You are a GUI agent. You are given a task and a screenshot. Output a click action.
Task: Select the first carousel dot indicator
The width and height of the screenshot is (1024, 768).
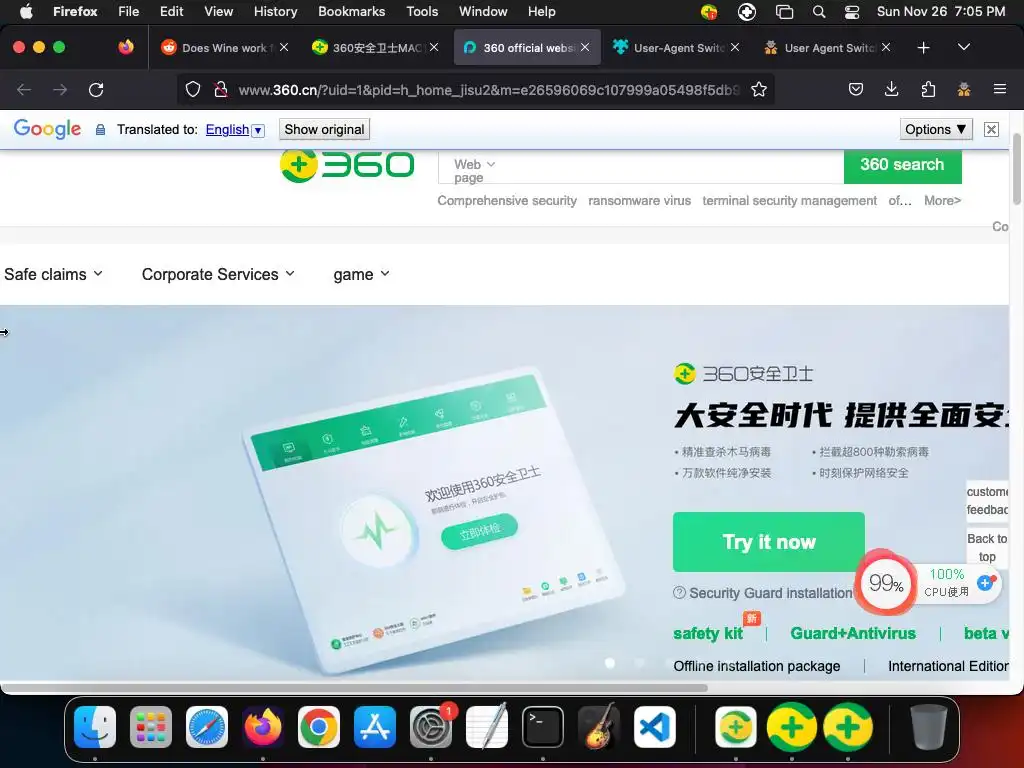610,663
